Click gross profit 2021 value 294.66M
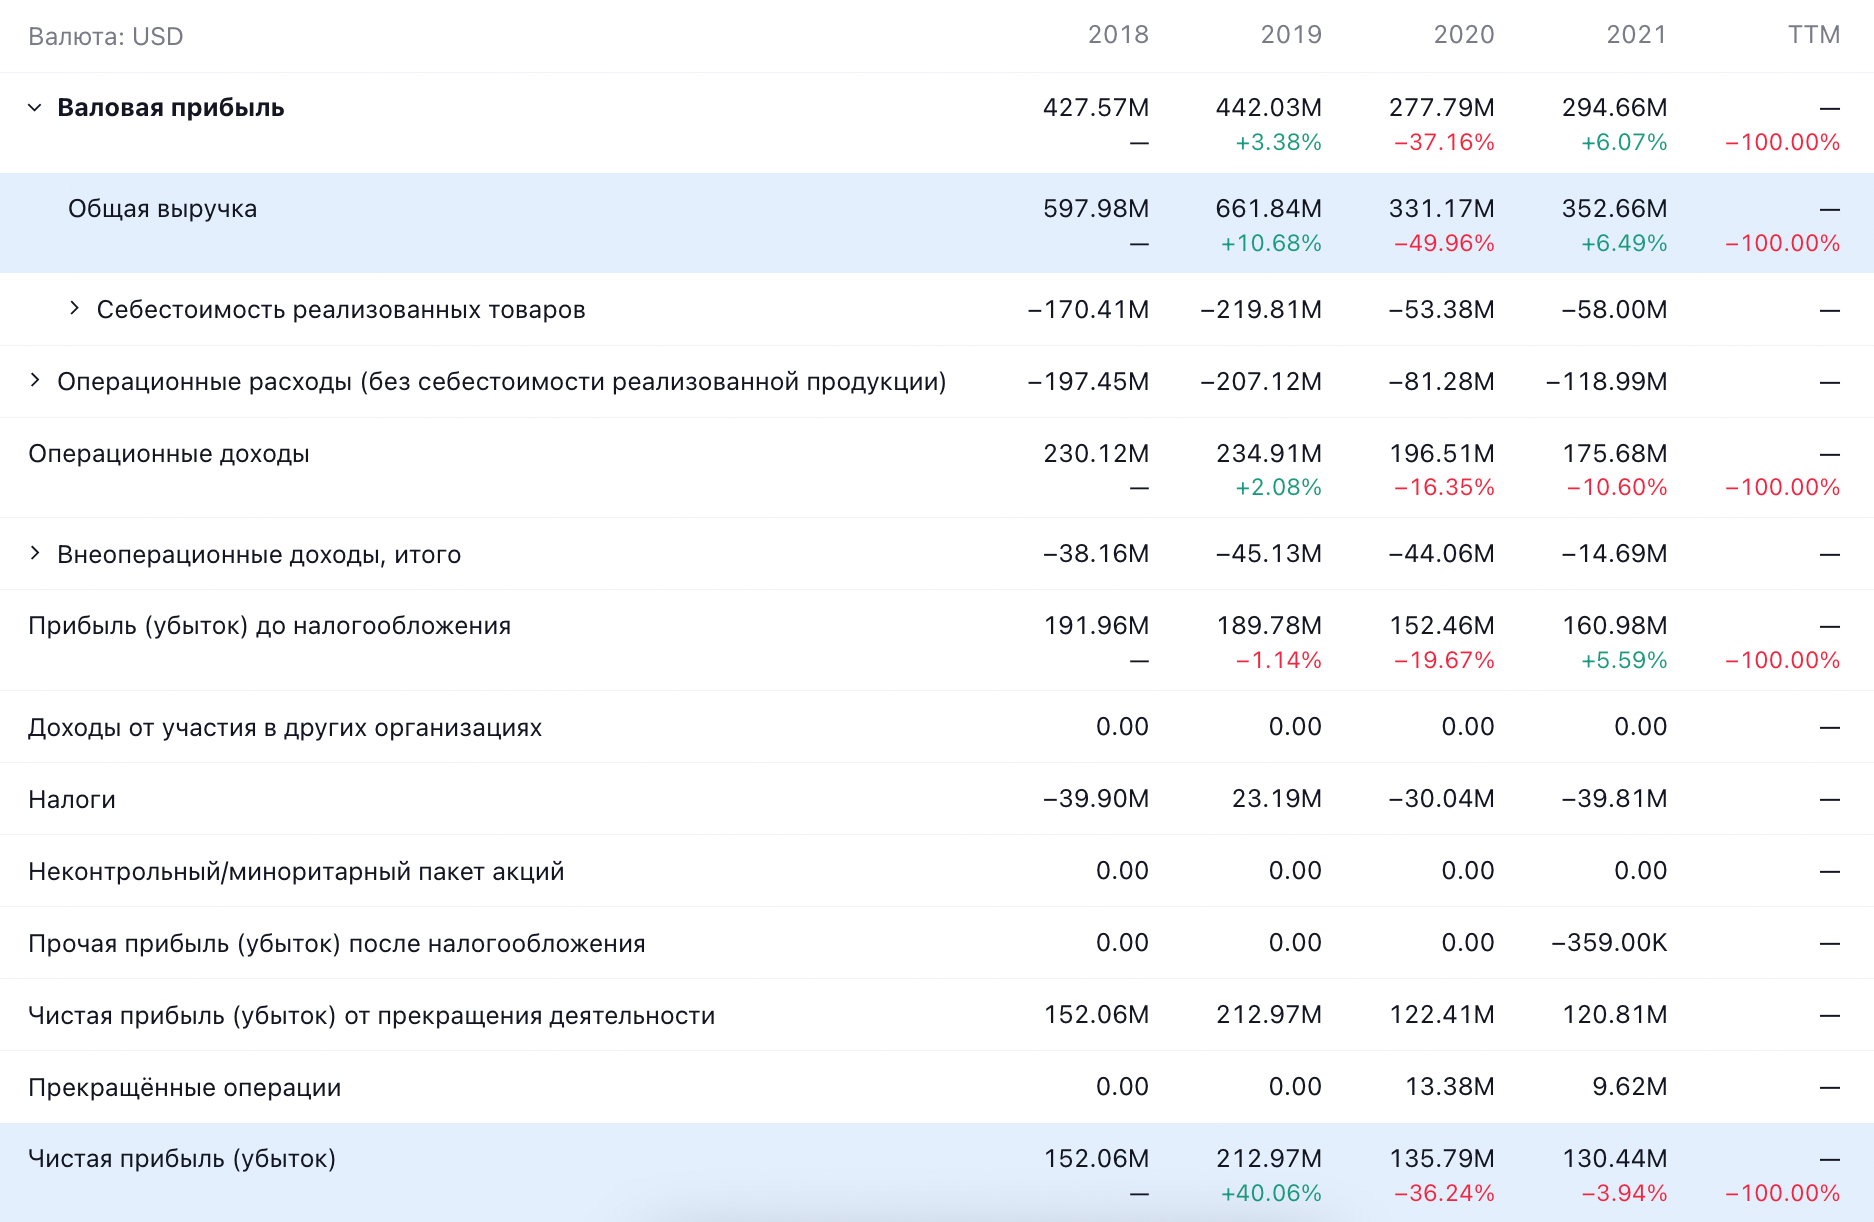The width and height of the screenshot is (1874, 1222). tap(1615, 107)
